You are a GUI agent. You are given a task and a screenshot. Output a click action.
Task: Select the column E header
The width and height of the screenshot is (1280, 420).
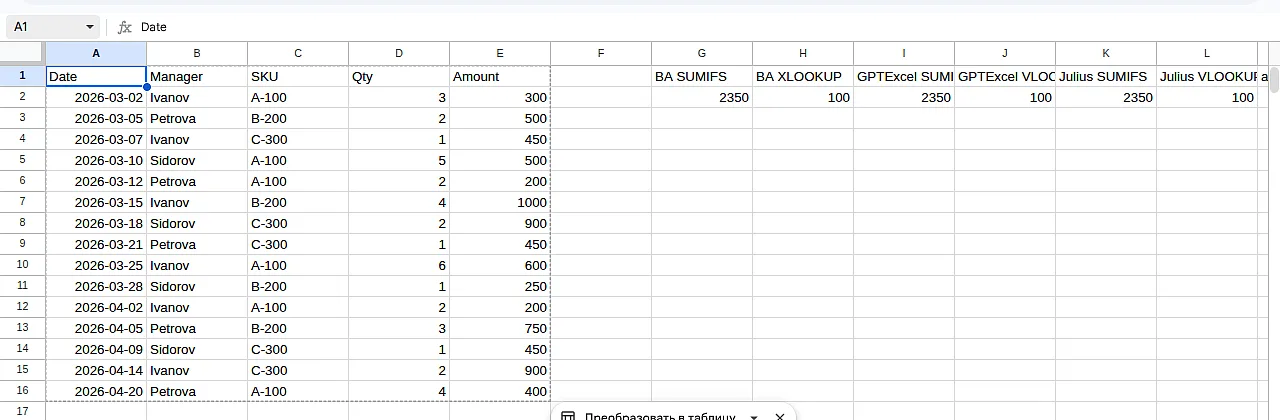pos(500,53)
